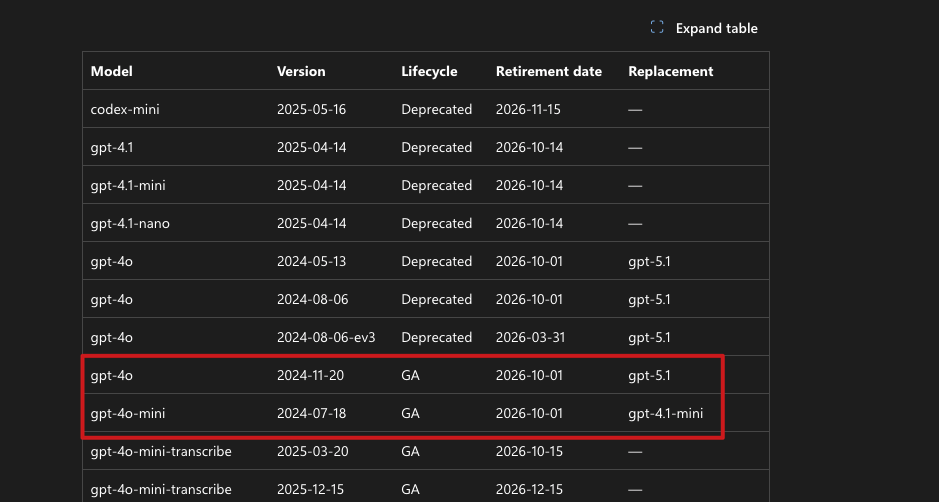Click 'gpt-5.1' in the 2024-11-20 row
The image size is (939, 502).
(649, 376)
